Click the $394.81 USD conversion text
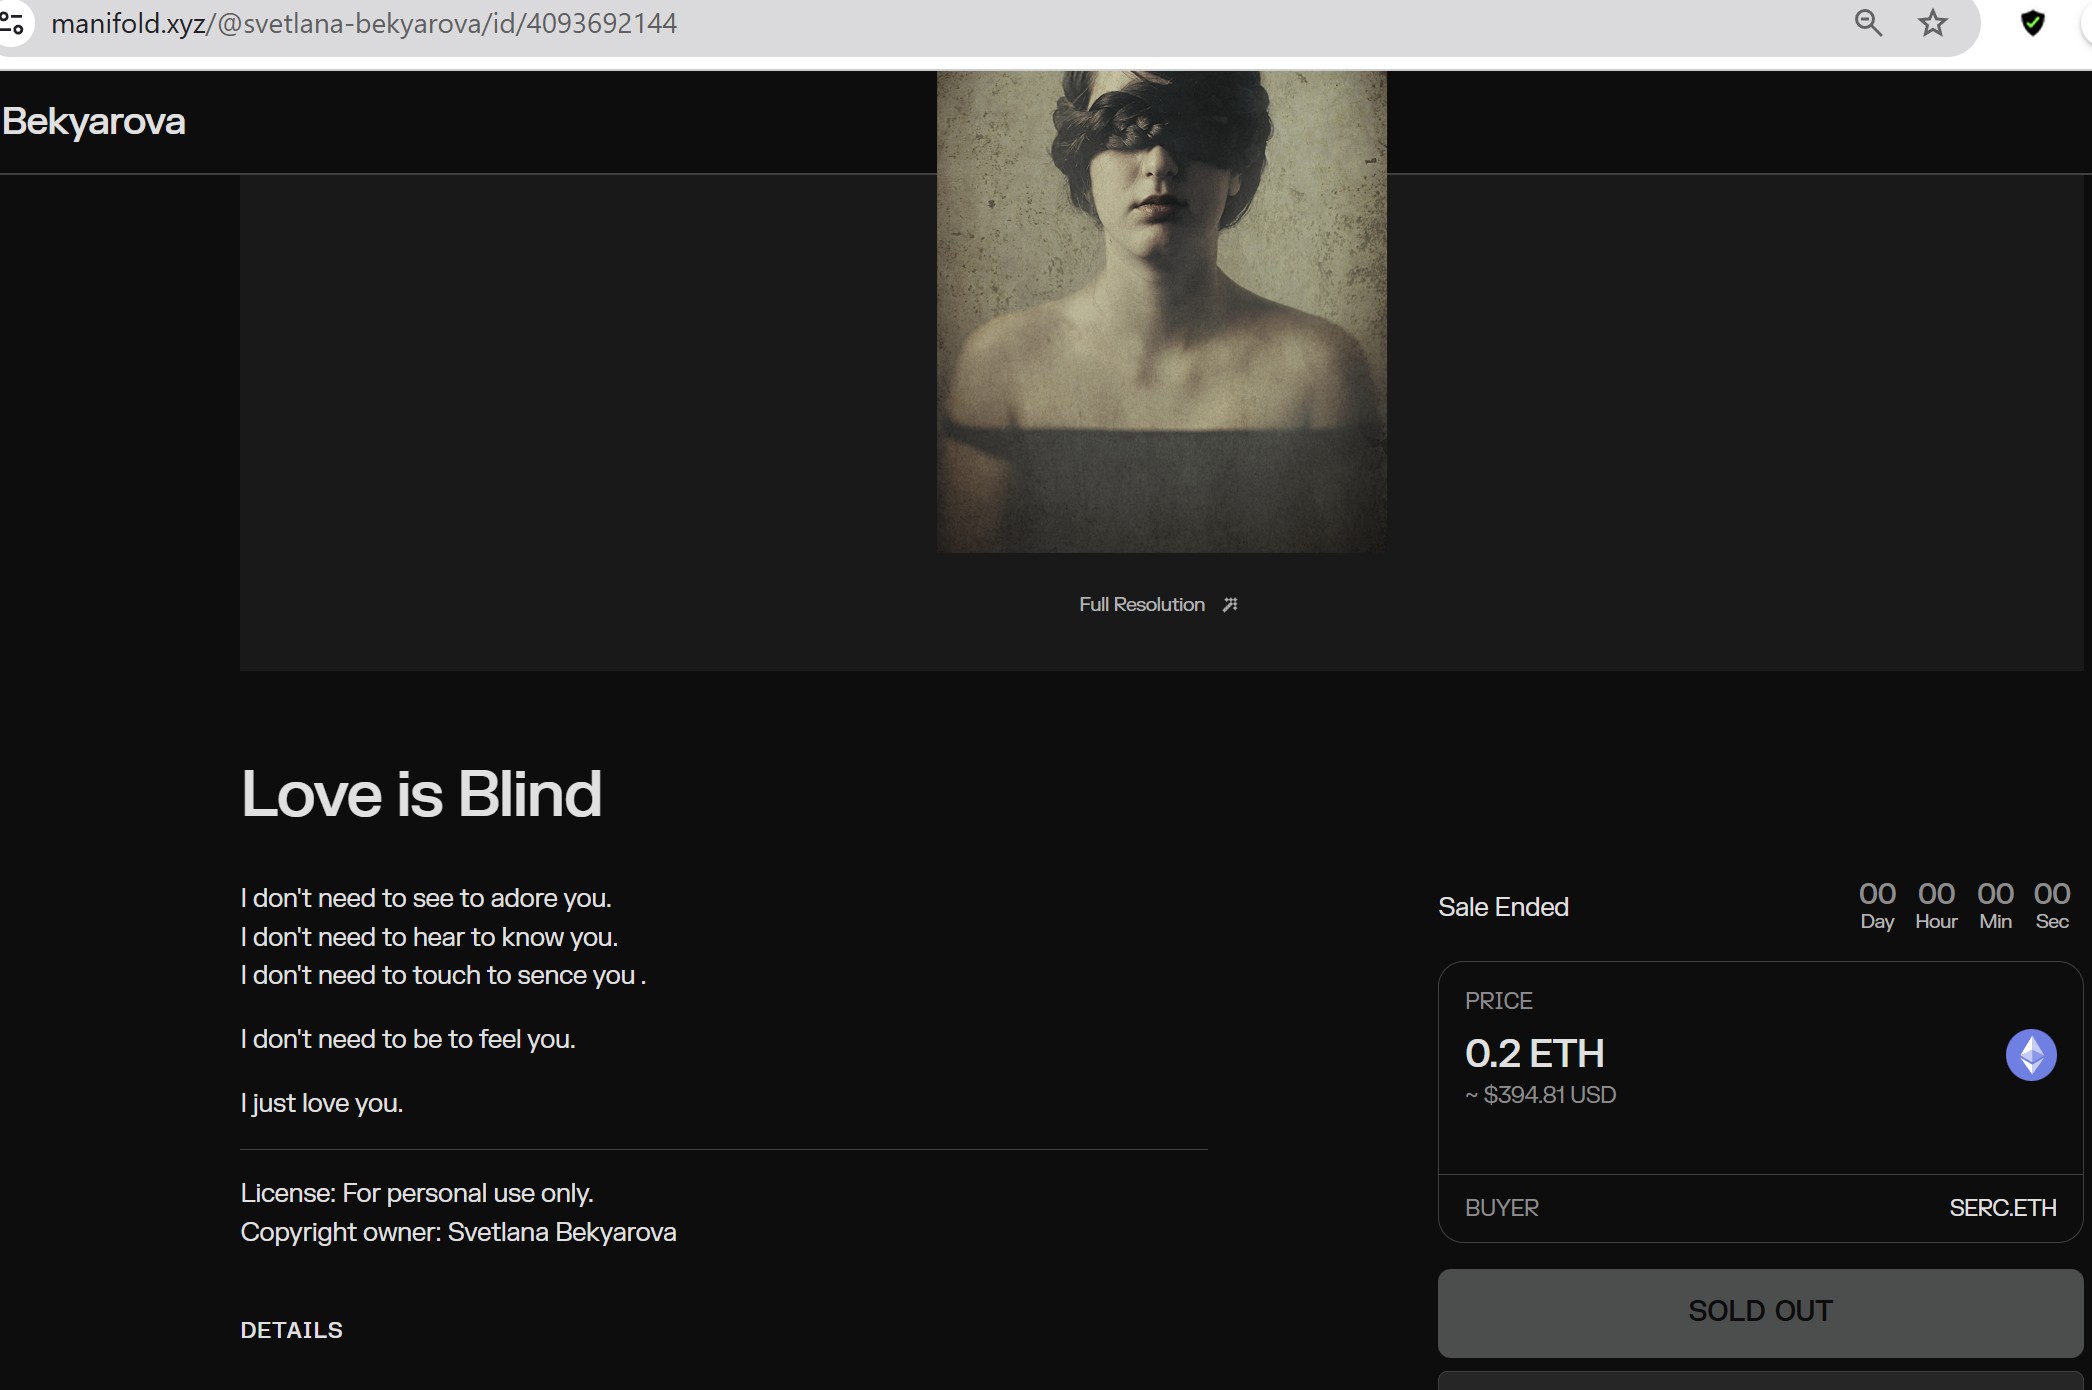The width and height of the screenshot is (2092, 1390). point(1540,1095)
